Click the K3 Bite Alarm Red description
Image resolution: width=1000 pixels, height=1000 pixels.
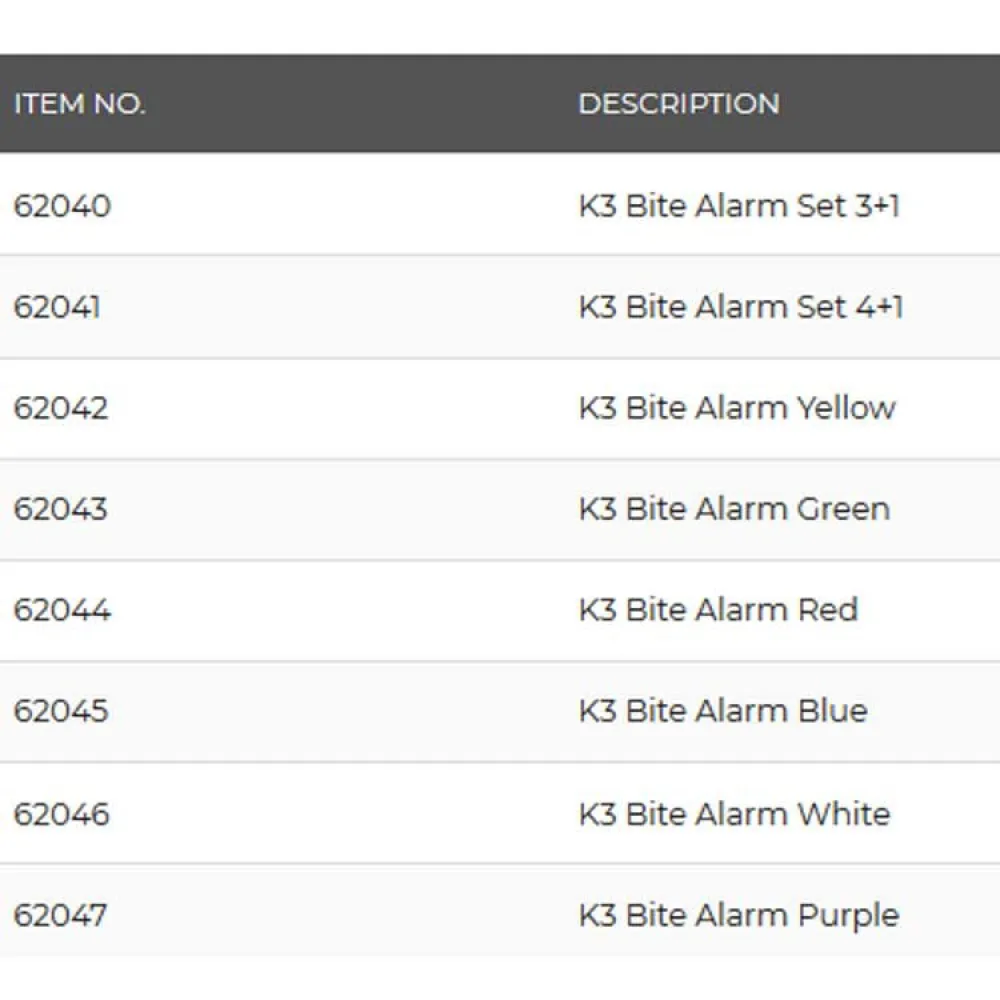[718, 610]
